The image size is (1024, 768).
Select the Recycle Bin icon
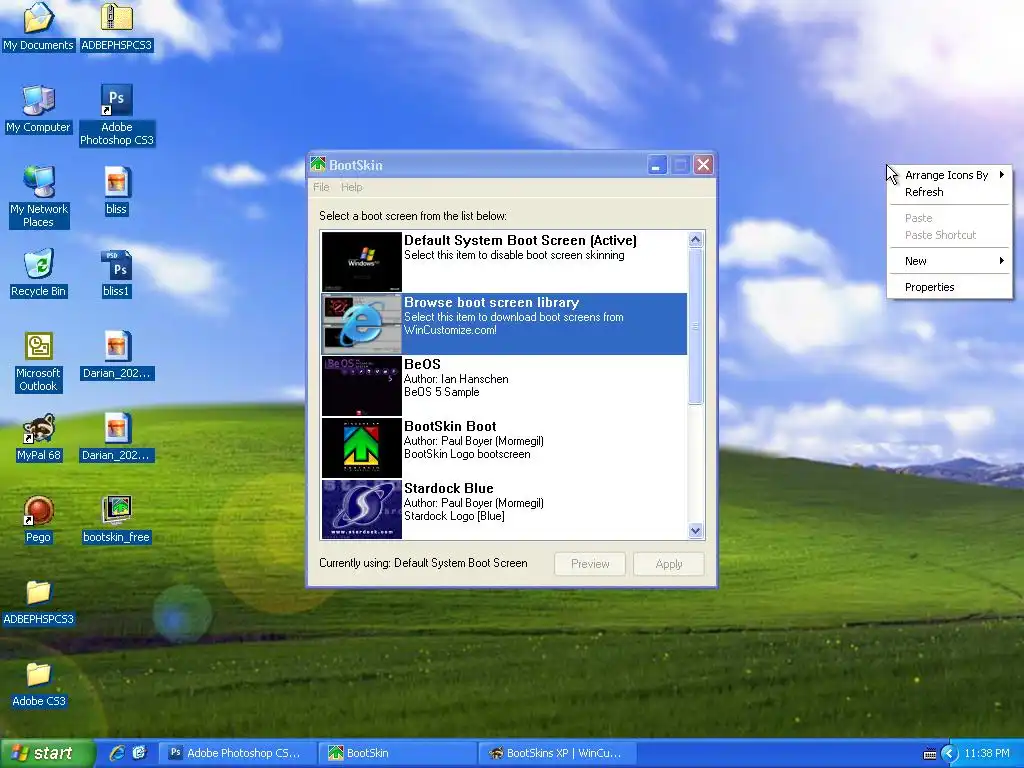coord(39,273)
